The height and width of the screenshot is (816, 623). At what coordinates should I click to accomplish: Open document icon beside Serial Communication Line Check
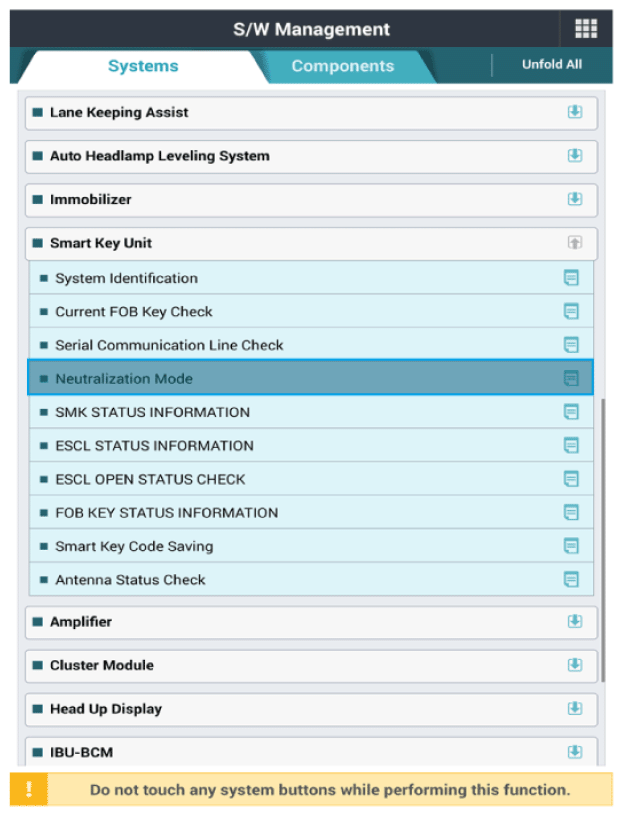point(571,345)
